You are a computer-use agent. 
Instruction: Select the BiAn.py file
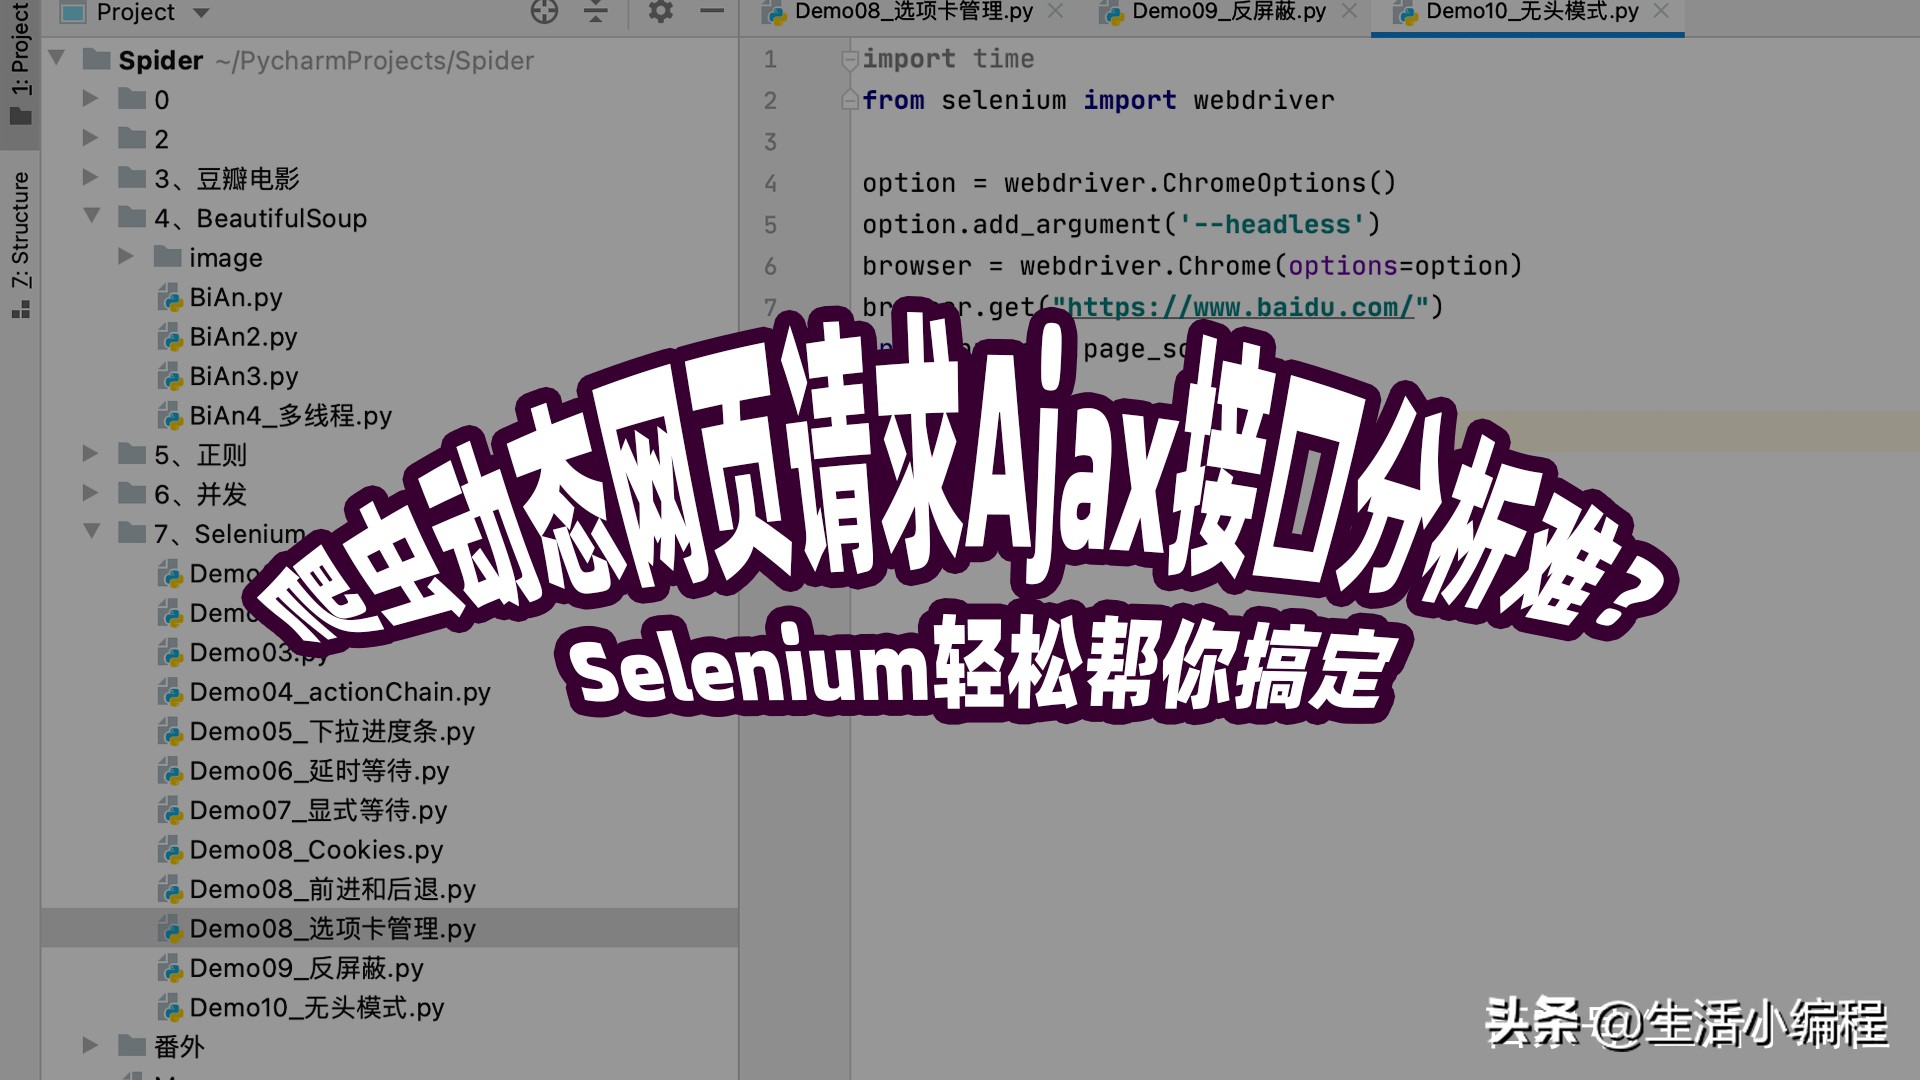click(x=236, y=297)
